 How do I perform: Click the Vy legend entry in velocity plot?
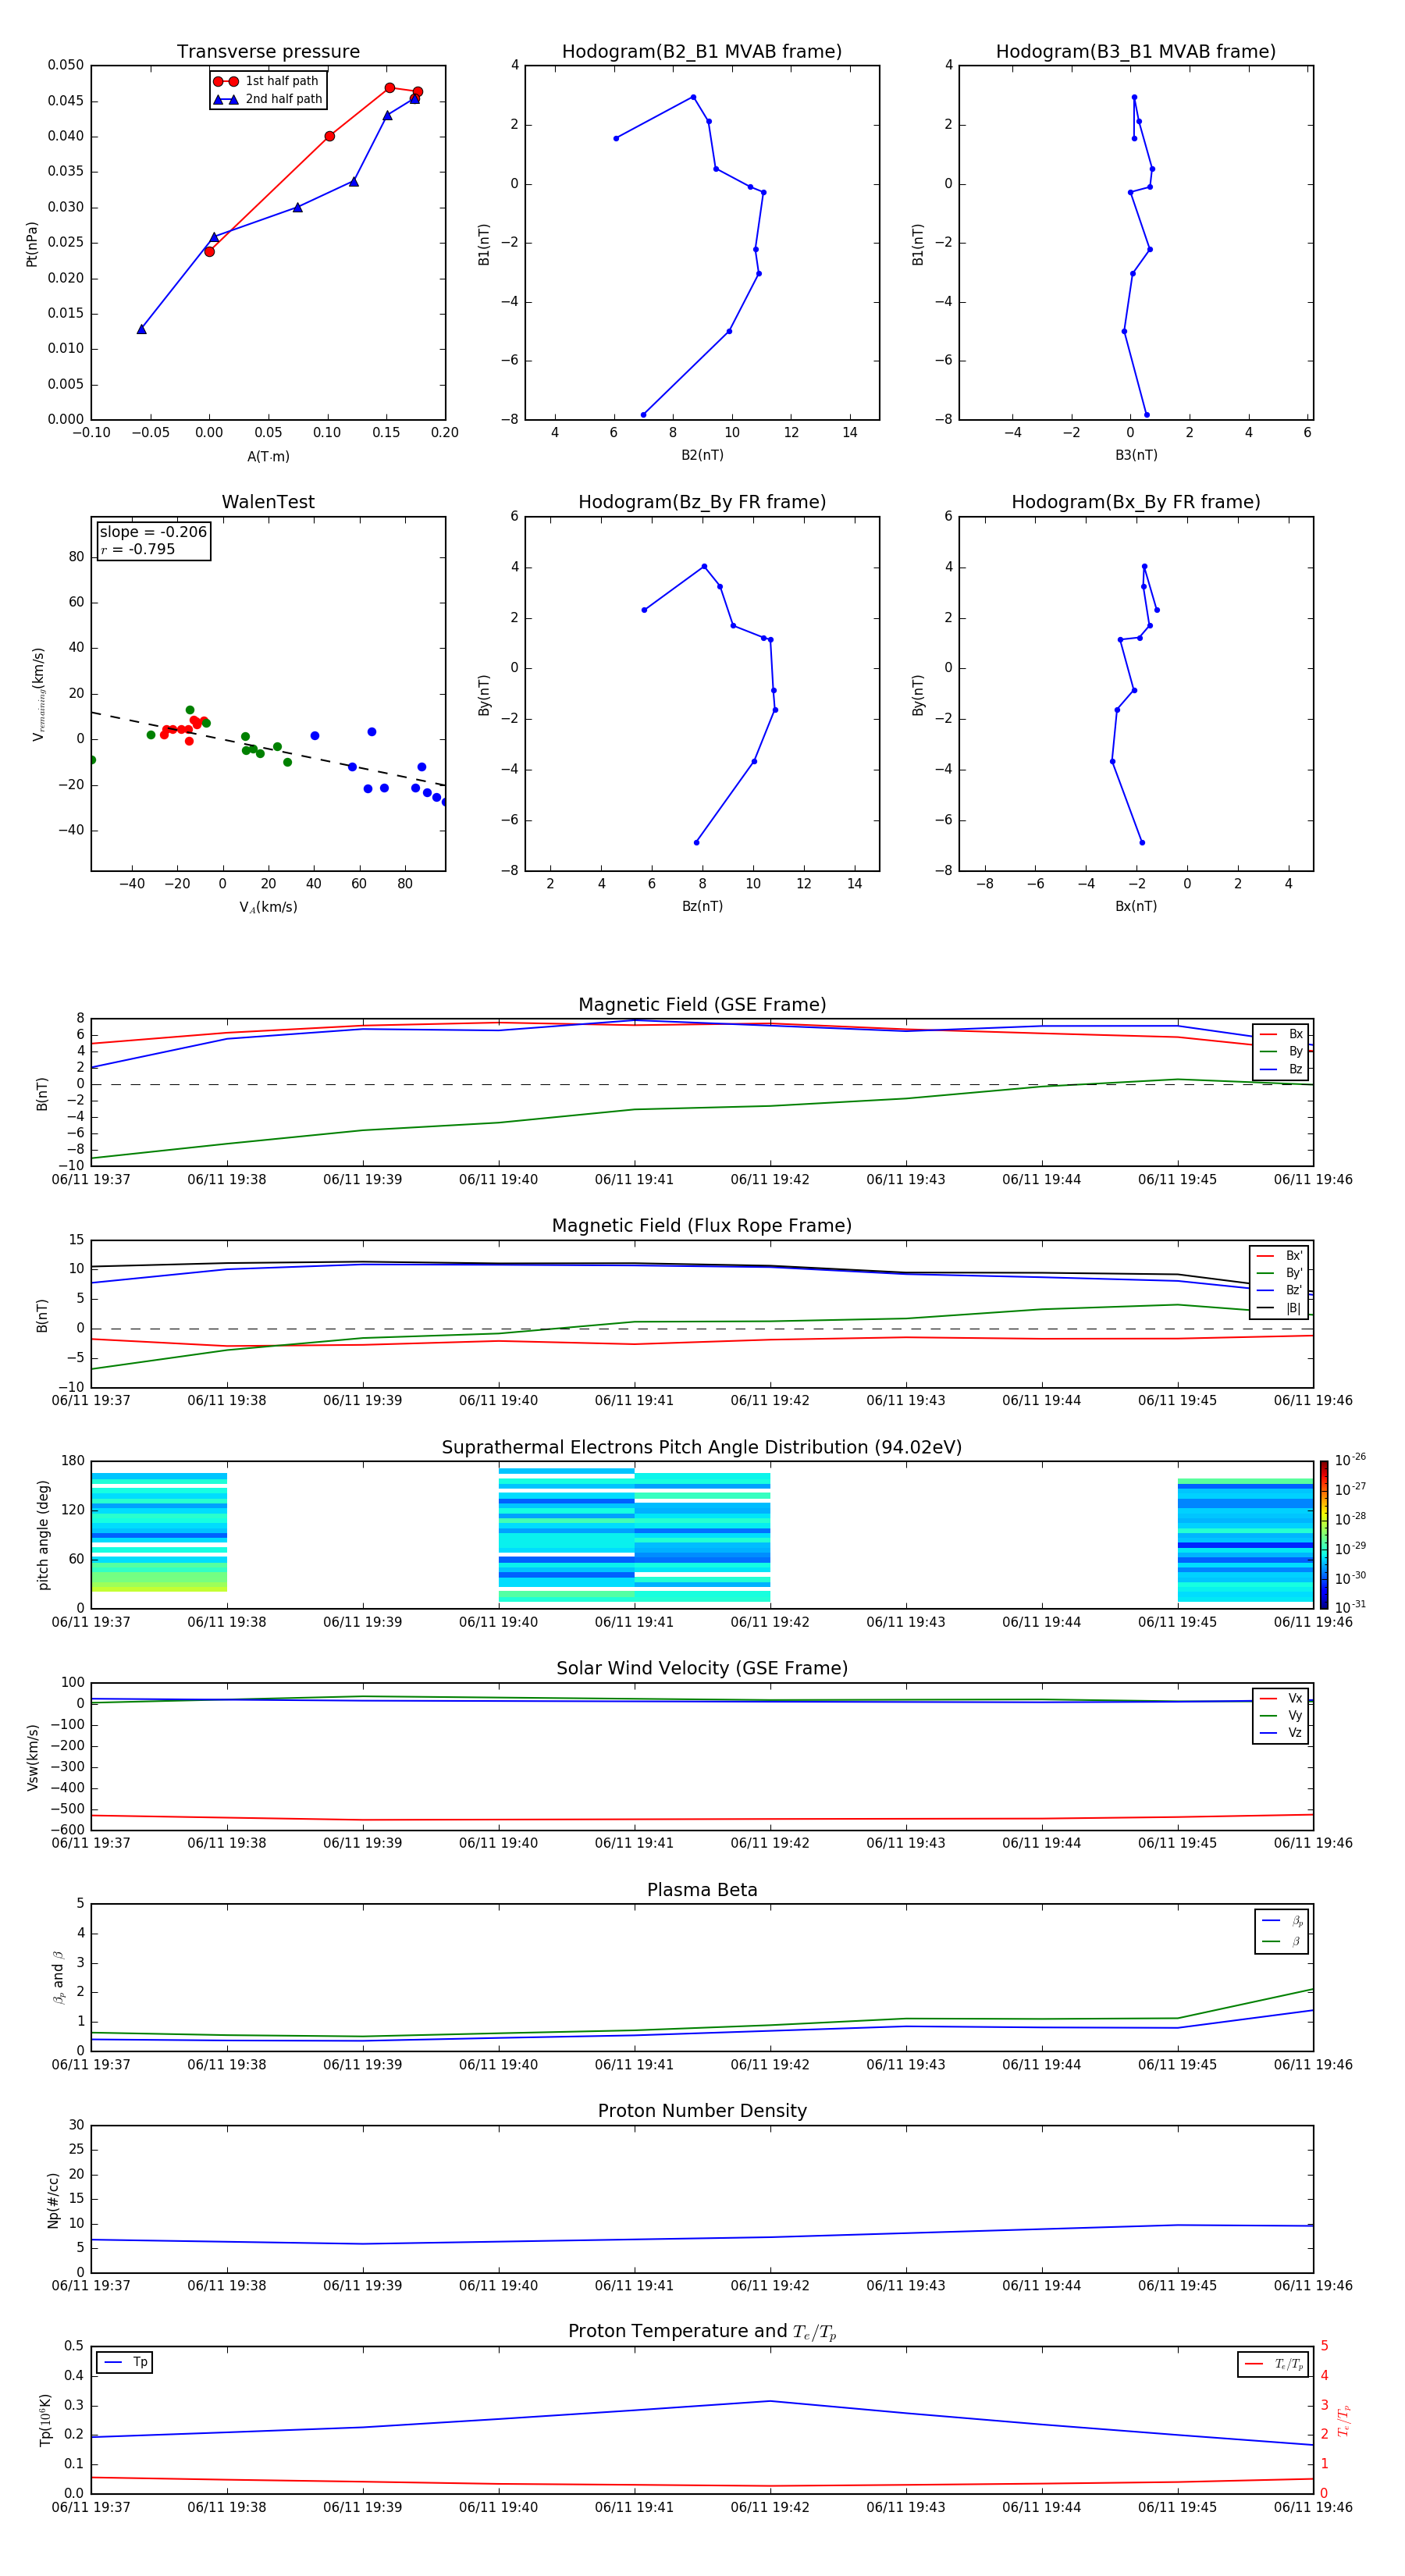[1281, 1716]
